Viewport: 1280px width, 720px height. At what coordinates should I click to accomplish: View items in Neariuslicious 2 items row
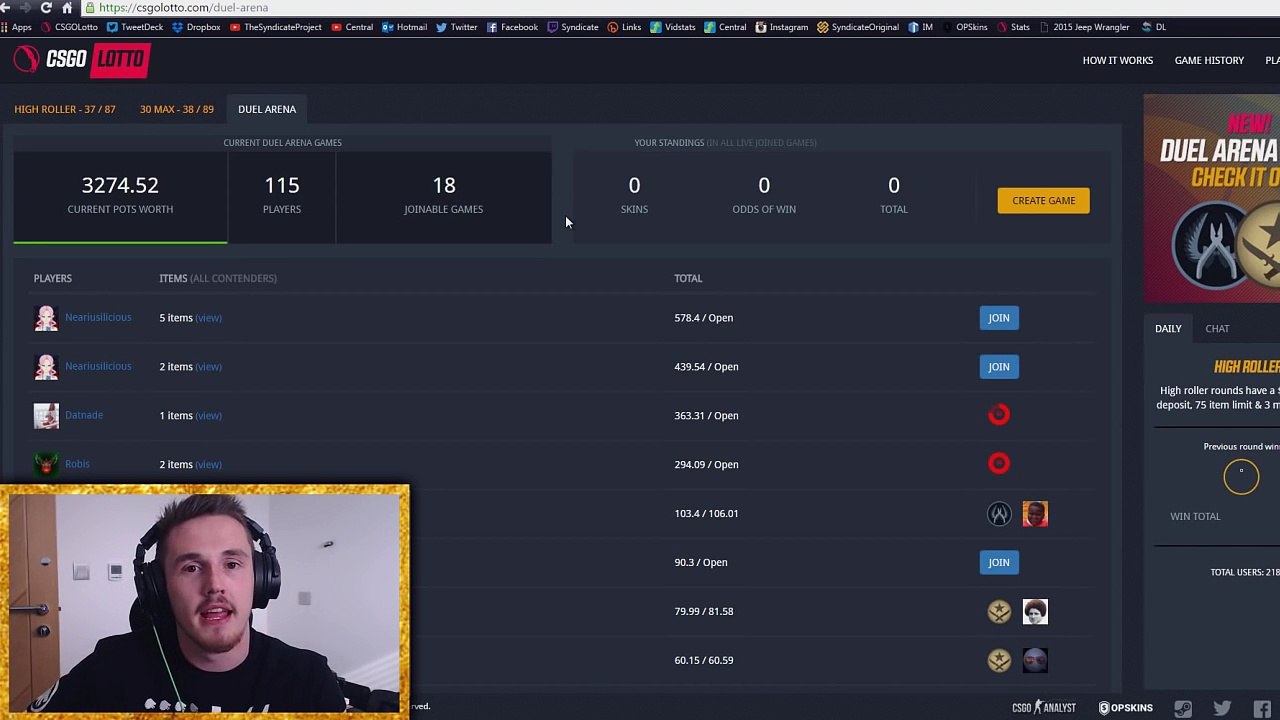click(x=208, y=367)
